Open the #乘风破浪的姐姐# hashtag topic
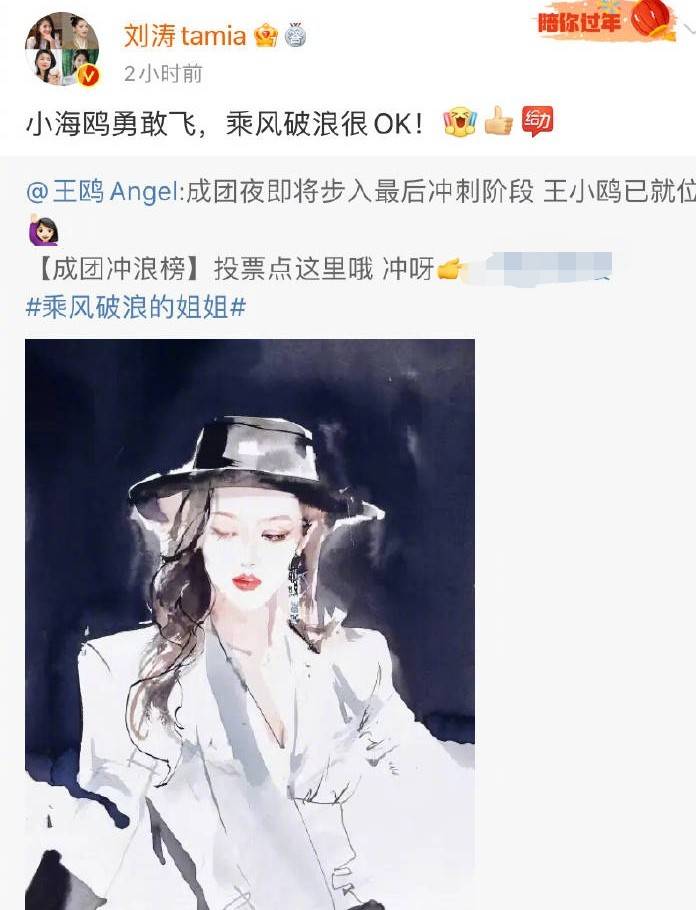This screenshot has width=696, height=910. pyautogui.click(x=136, y=306)
